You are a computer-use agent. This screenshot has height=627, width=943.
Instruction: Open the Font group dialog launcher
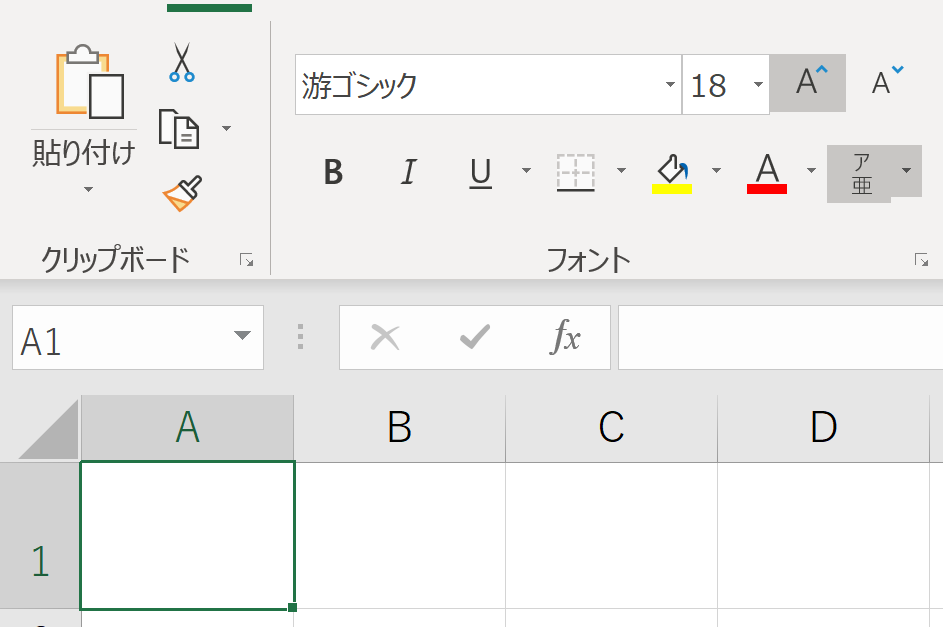point(920,258)
